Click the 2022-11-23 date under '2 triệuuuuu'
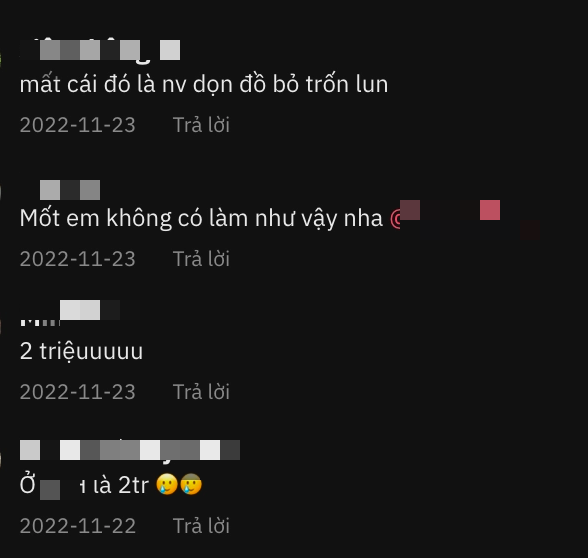 [x=78, y=392]
